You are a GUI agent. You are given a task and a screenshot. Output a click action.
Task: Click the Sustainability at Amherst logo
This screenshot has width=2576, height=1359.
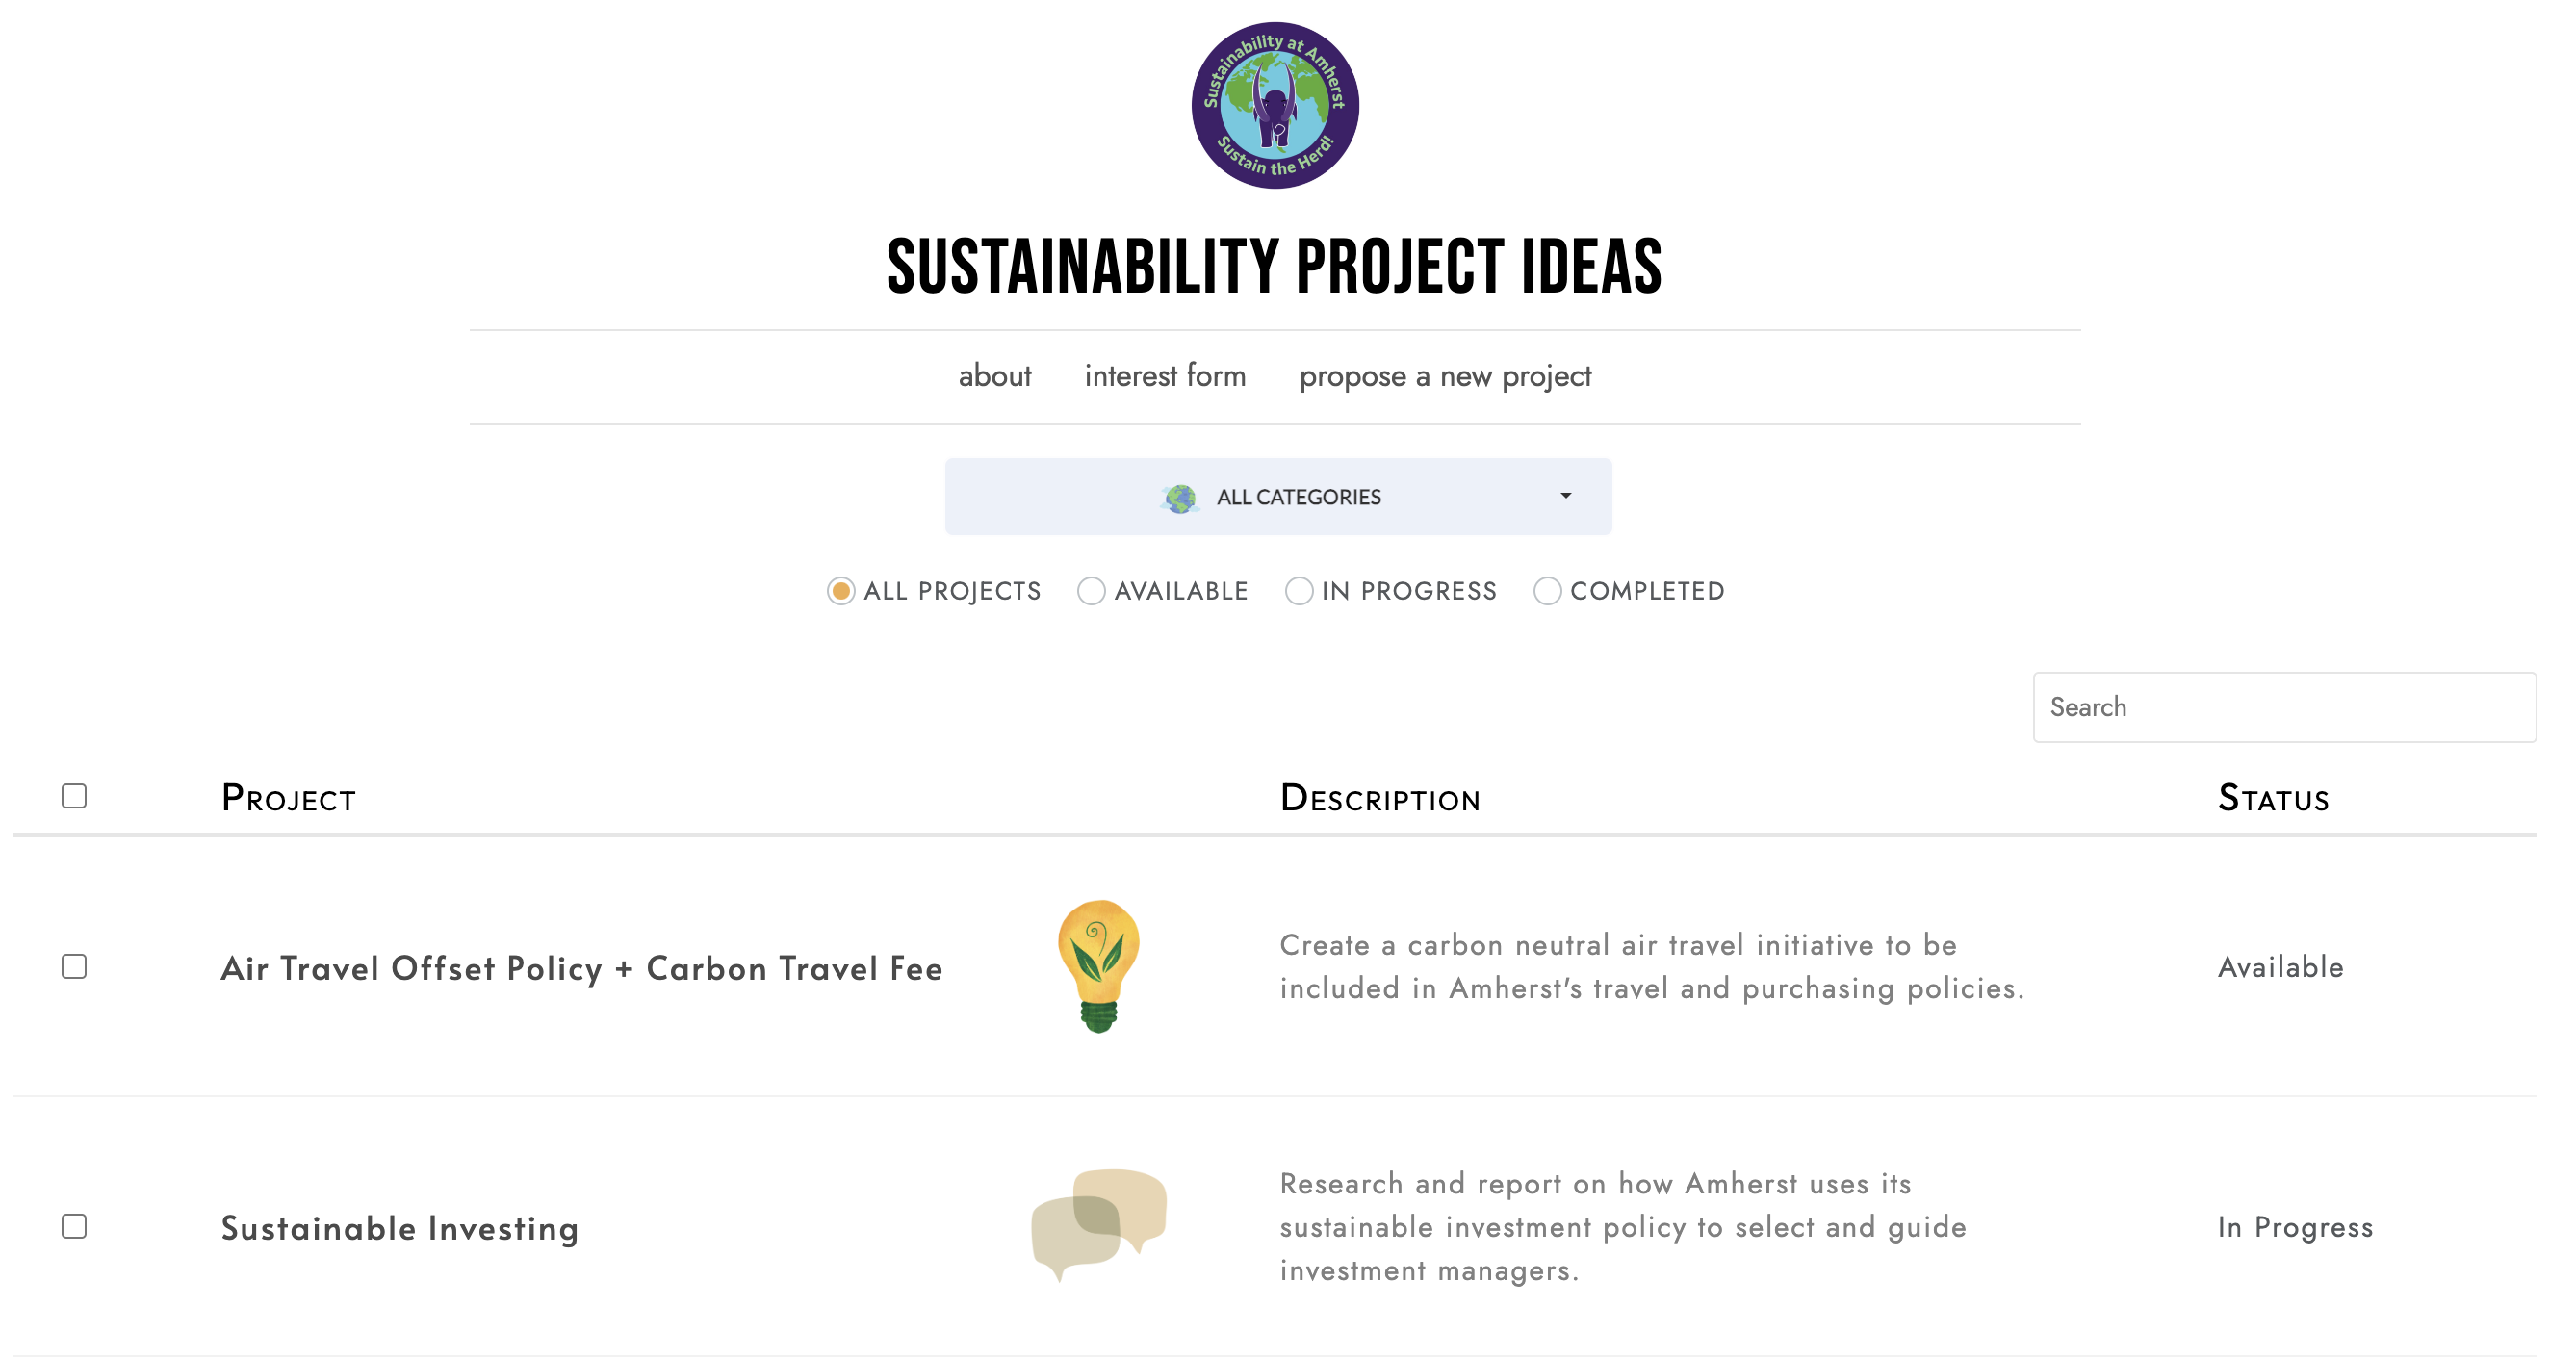click(x=1274, y=105)
